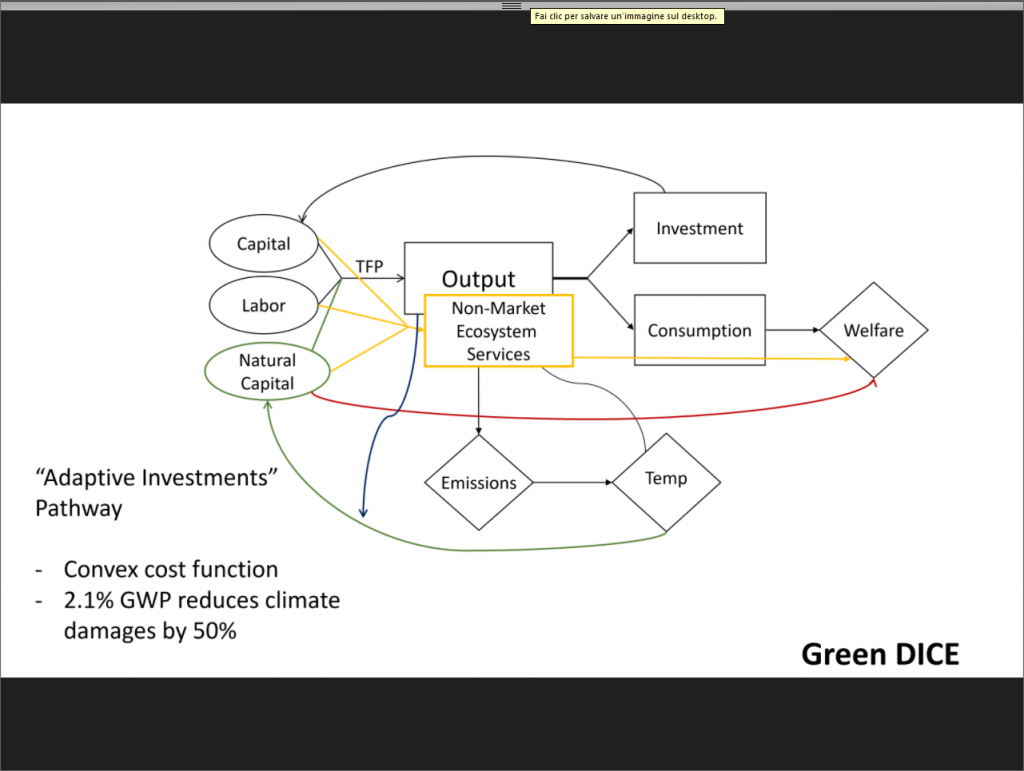Click the Non-Market Ecosystem Services box
Screen dimensions: 1024x771
click(x=498, y=331)
